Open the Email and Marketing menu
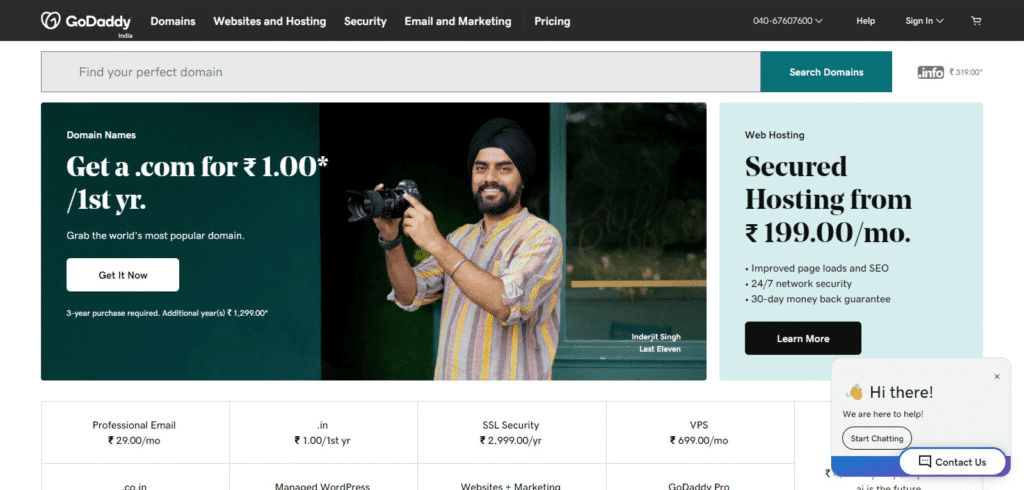Screen dimensions: 1024x490 (x=457, y=21)
